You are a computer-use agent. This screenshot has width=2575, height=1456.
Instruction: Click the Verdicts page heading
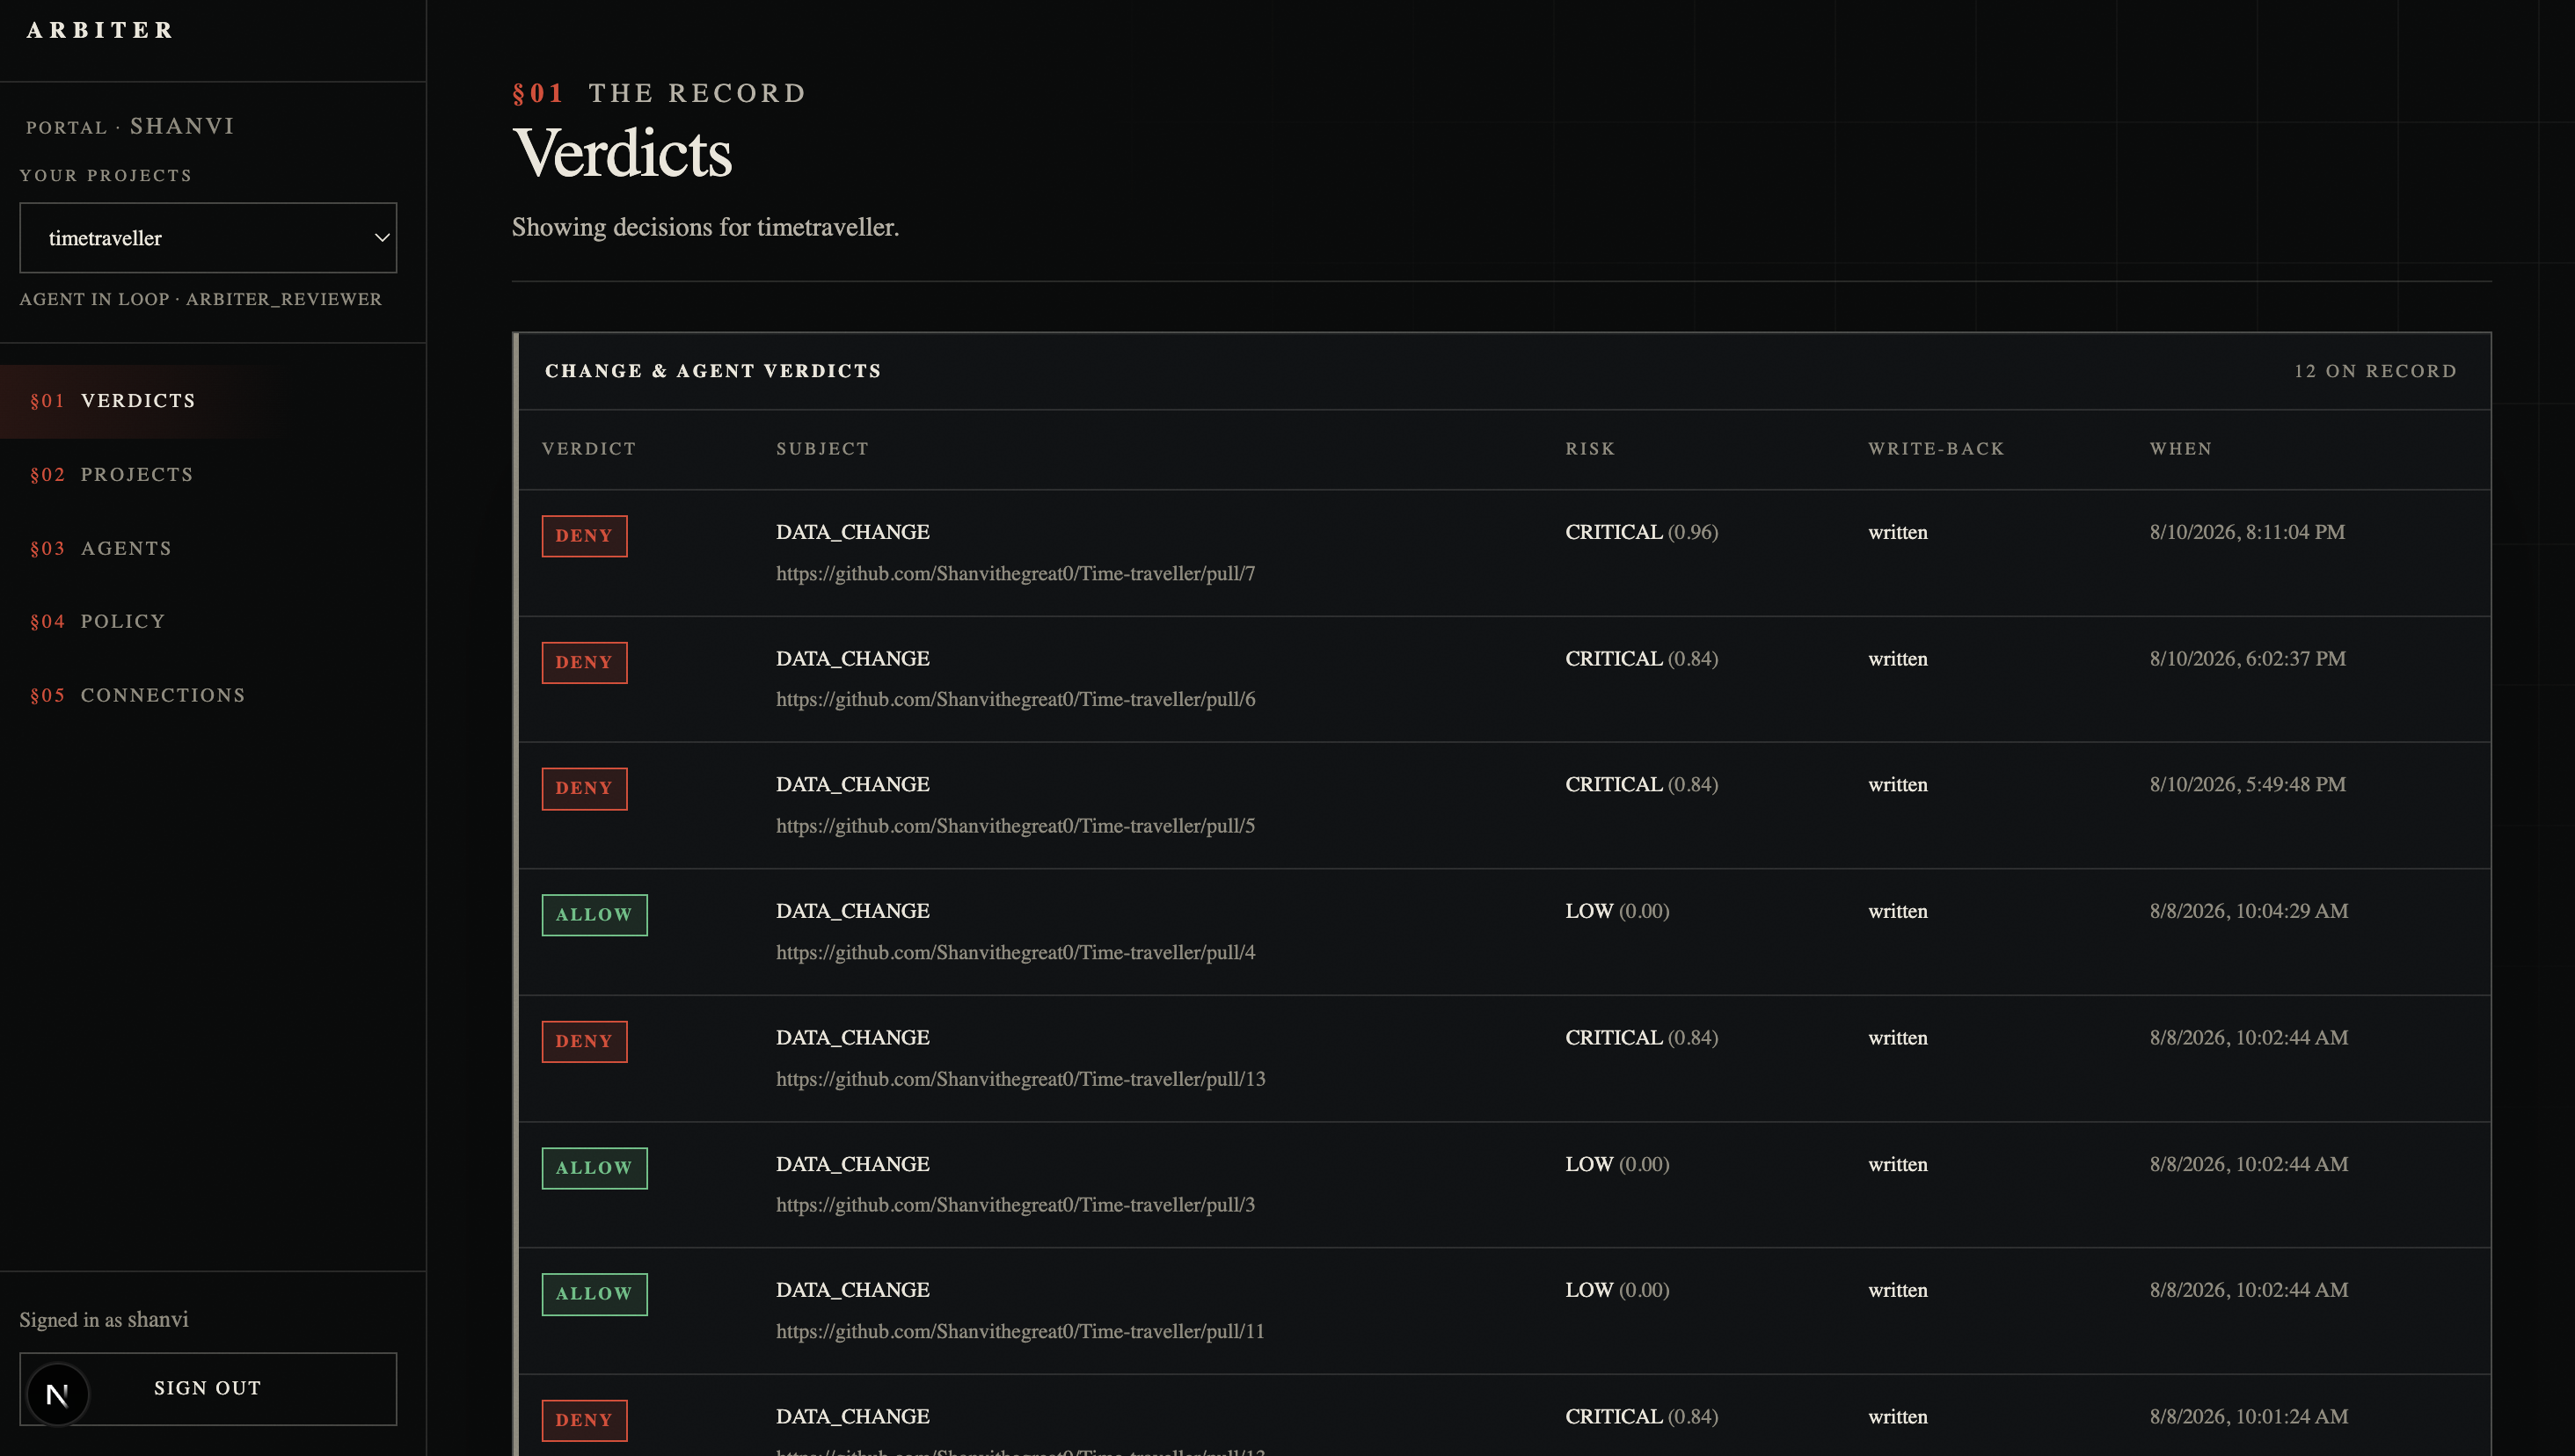622,154
